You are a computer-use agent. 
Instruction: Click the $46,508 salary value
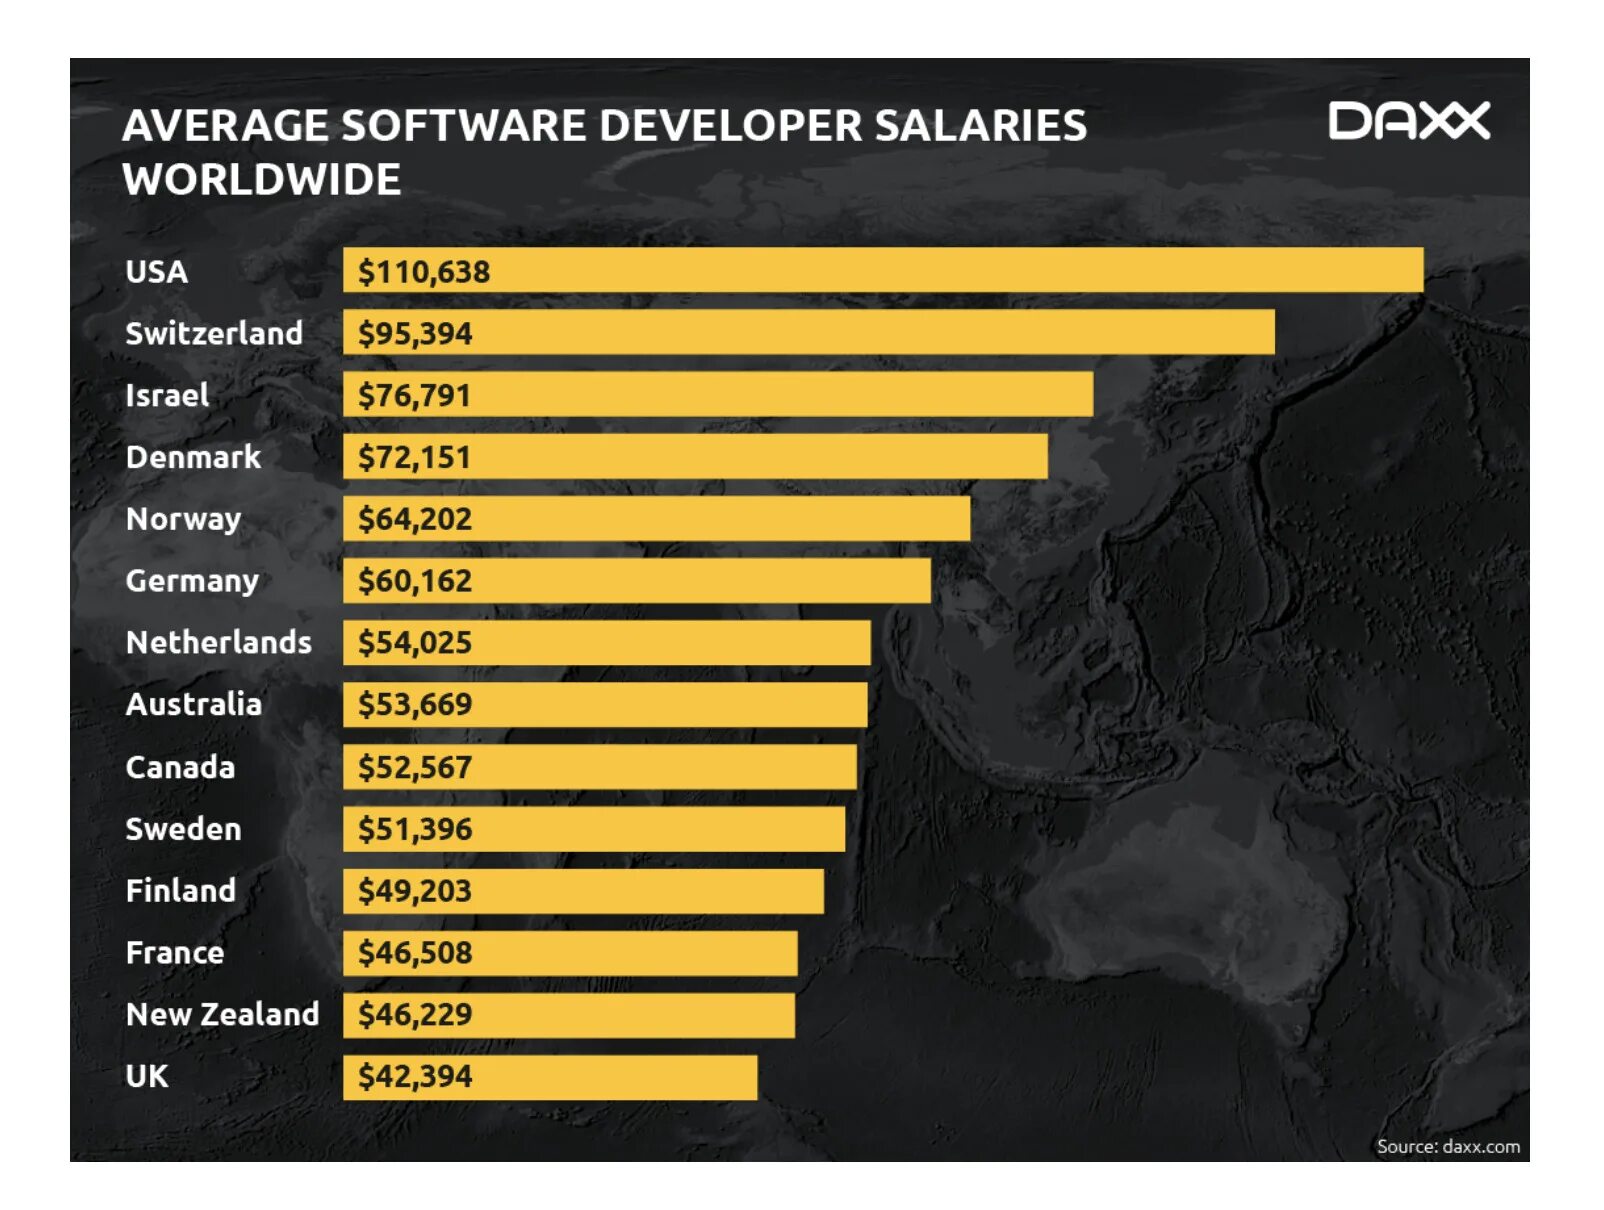click(415, 953)
